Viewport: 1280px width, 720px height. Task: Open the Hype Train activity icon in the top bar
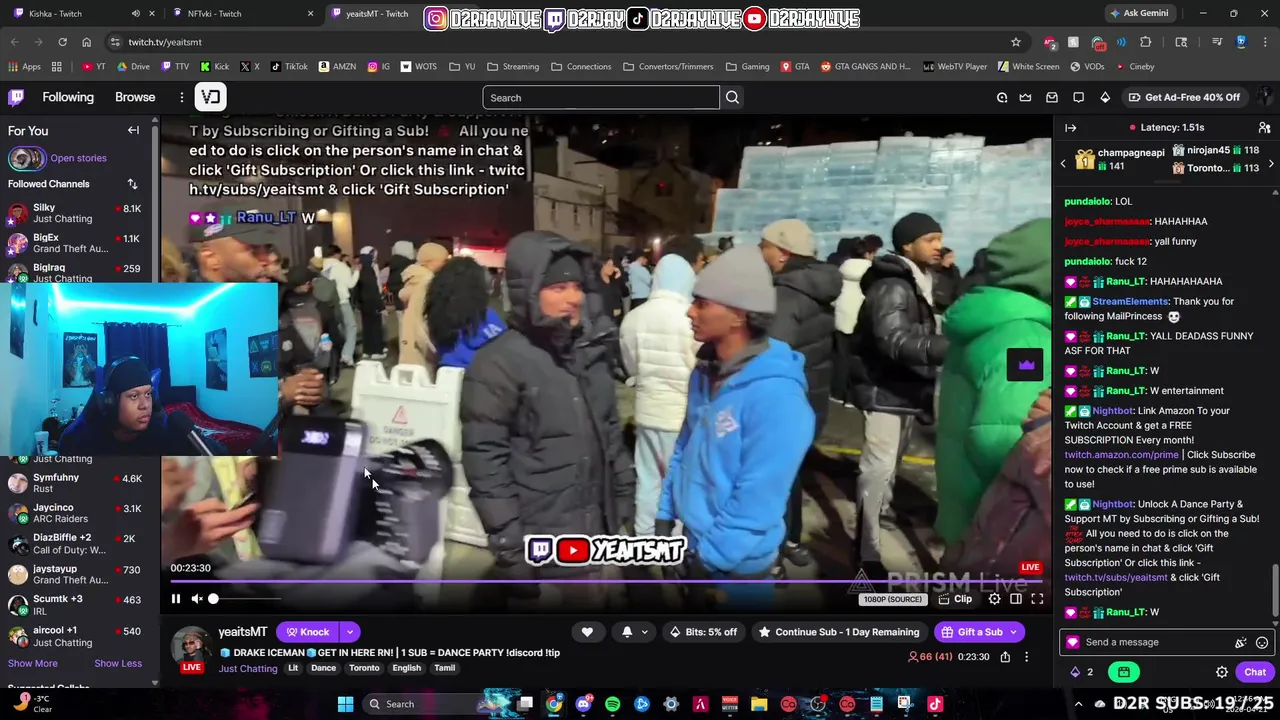(1002, 97)
